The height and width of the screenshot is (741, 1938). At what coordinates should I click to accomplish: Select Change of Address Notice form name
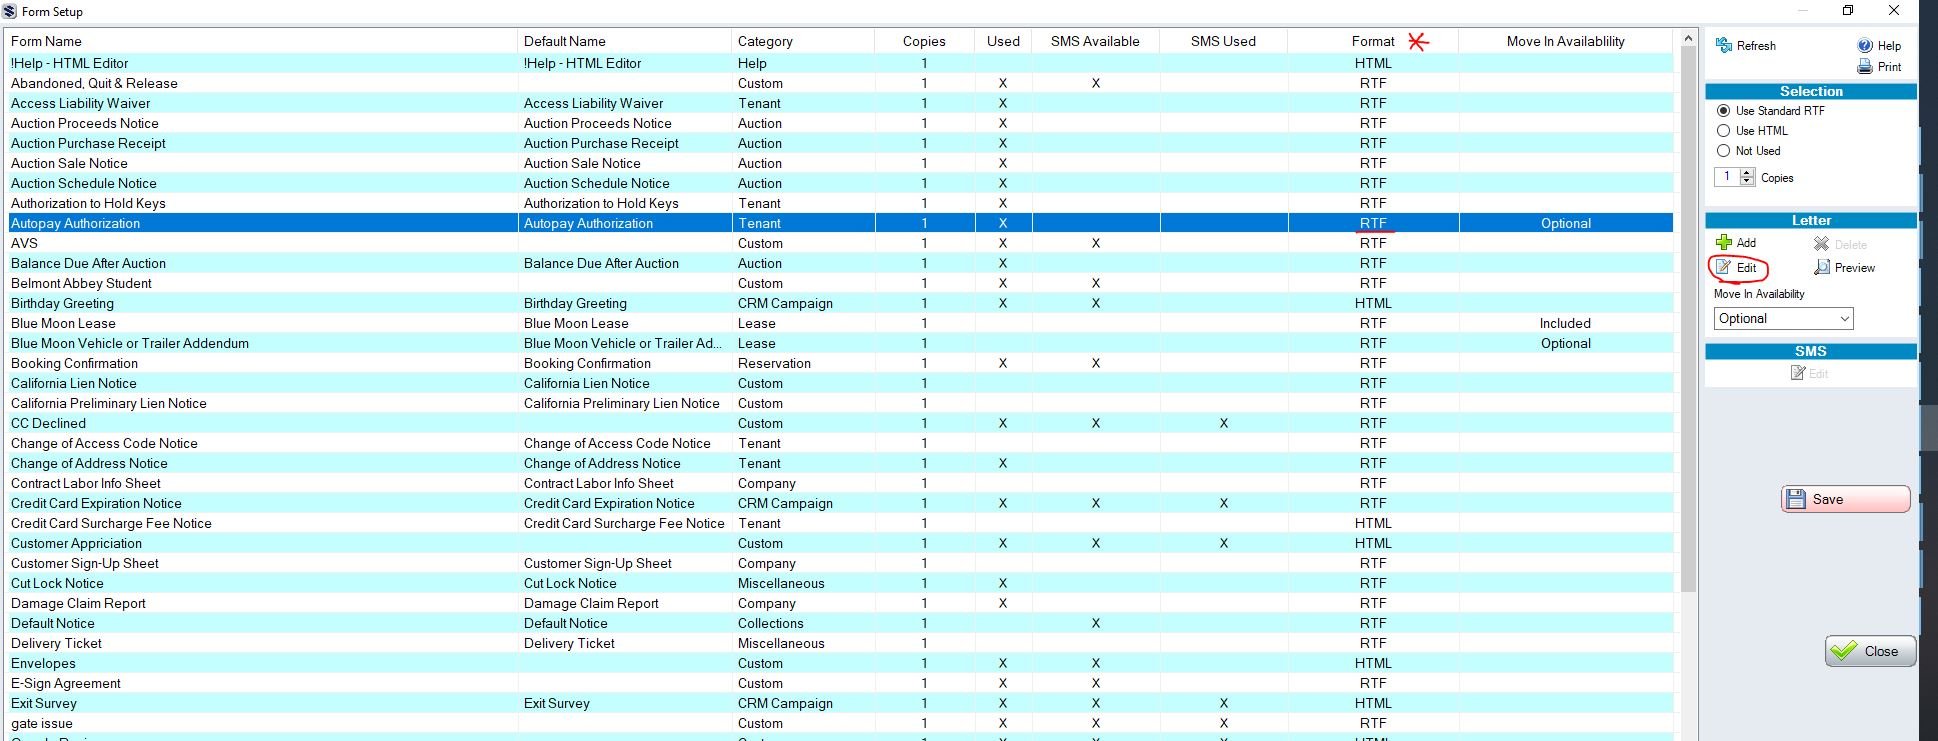[x=89, y=463]
